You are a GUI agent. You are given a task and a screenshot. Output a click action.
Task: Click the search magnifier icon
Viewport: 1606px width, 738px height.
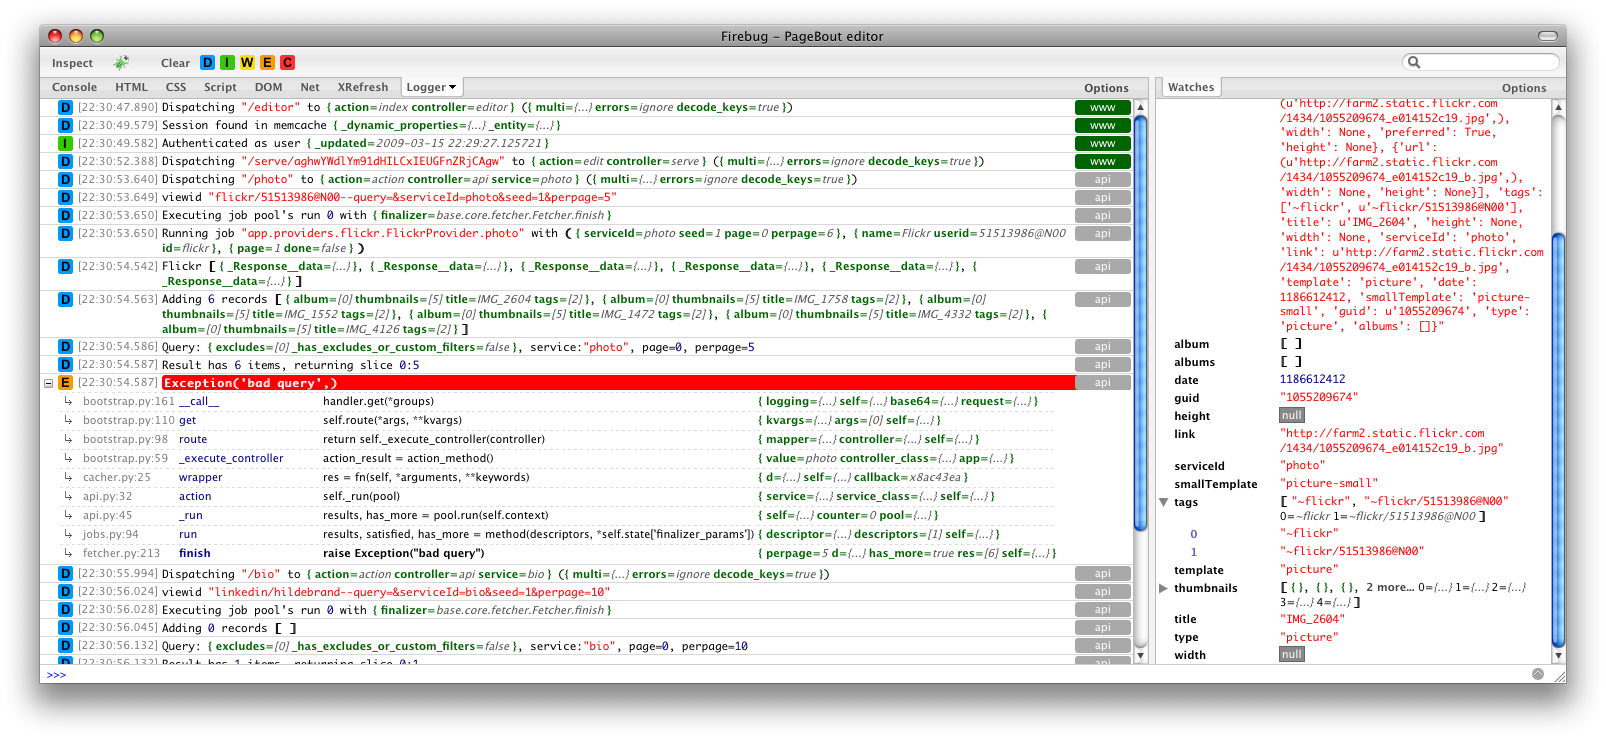click(1414, 62)
